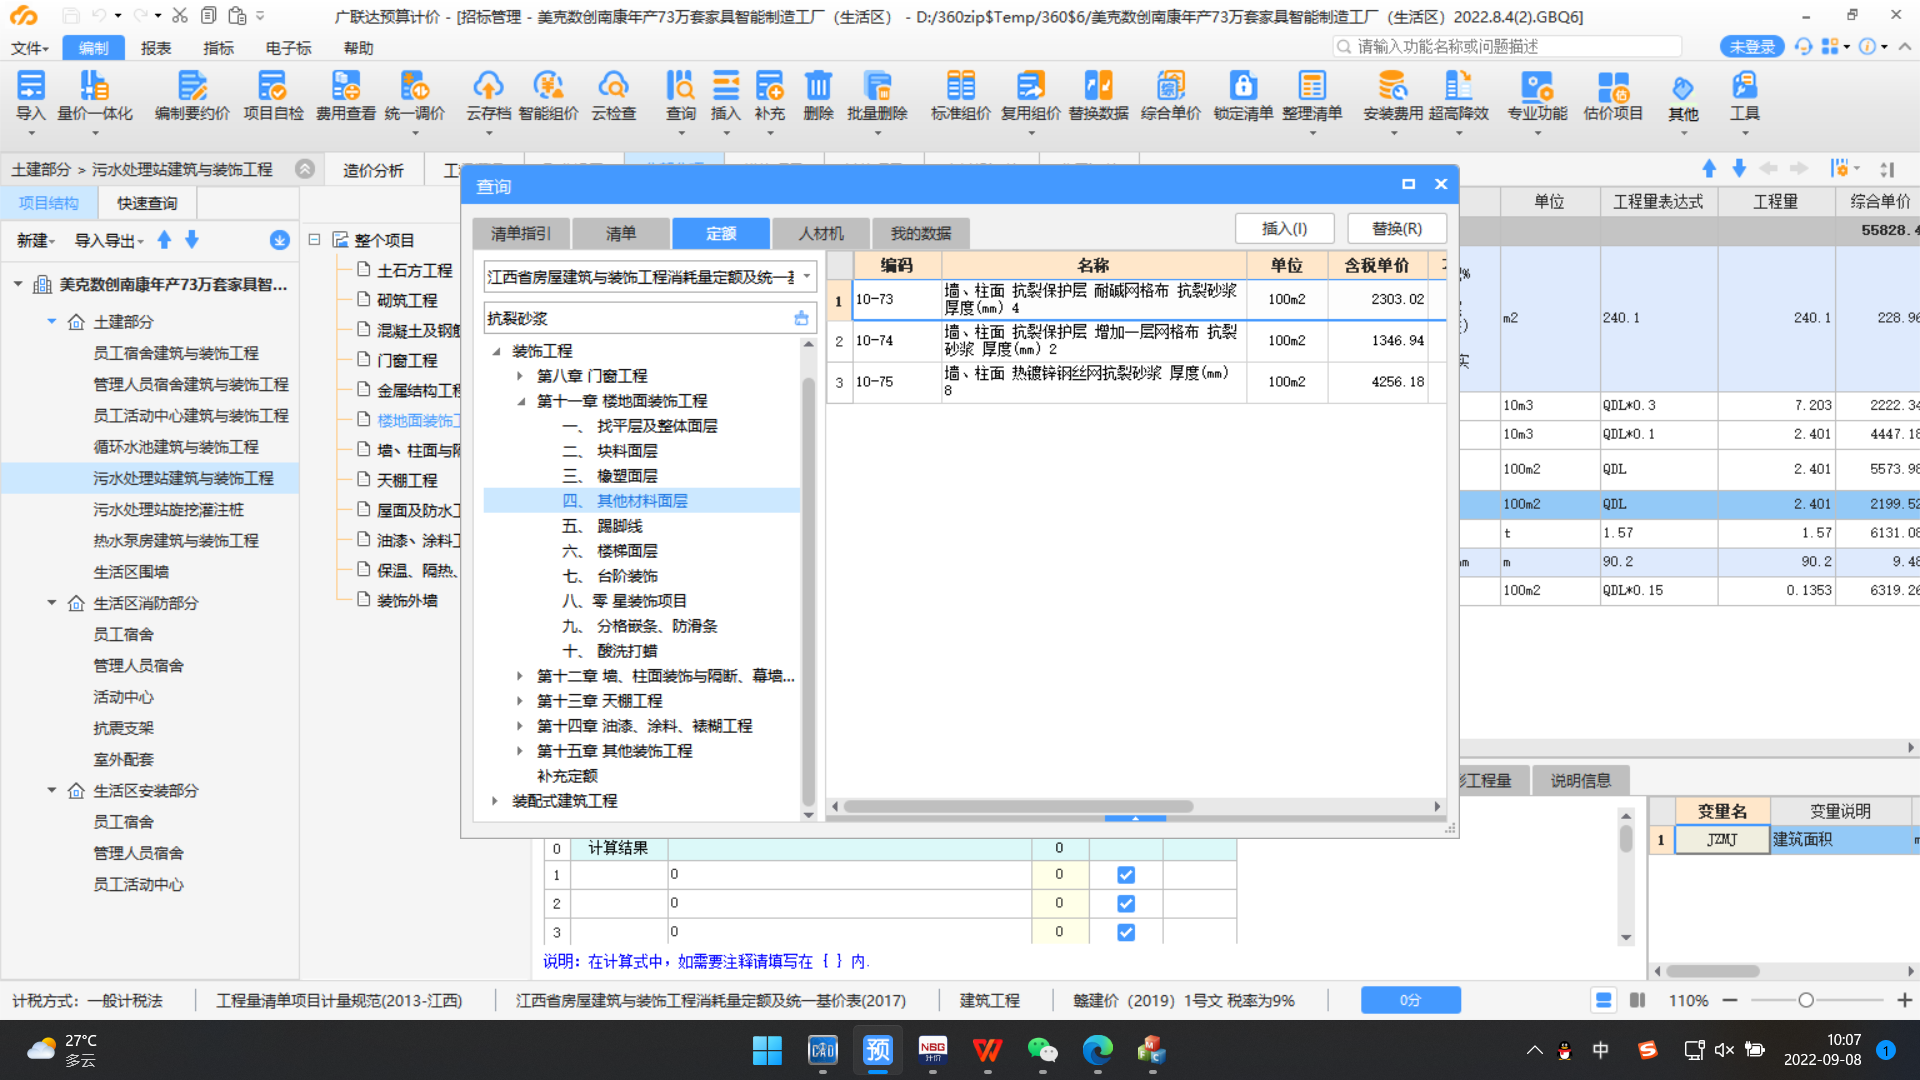Open the 工具 tools icon

pos(1745,97)
